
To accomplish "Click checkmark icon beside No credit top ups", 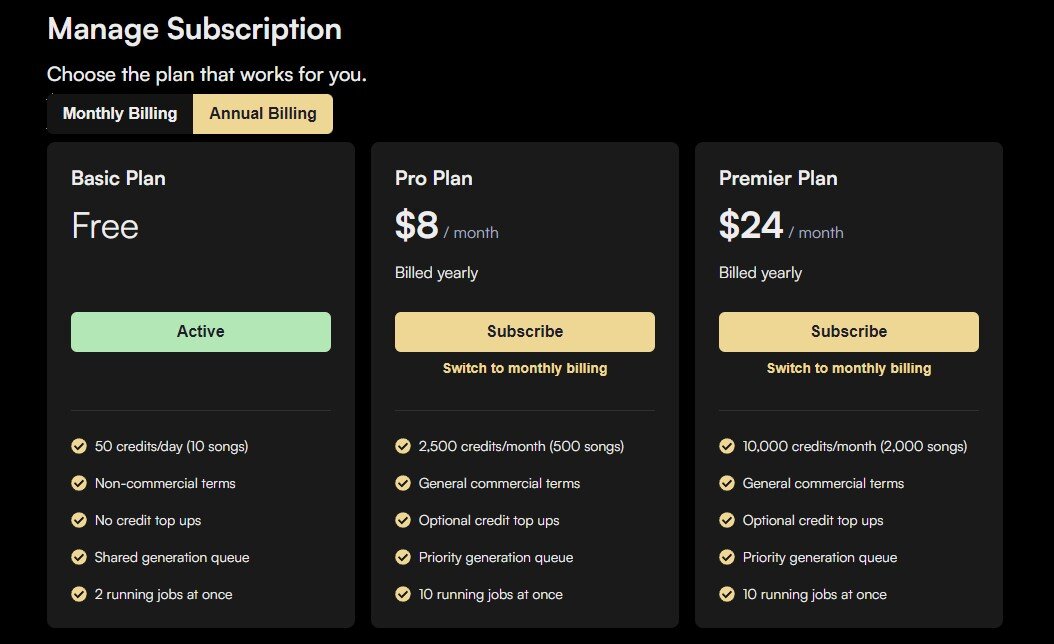I will click(x=79, y=520).
